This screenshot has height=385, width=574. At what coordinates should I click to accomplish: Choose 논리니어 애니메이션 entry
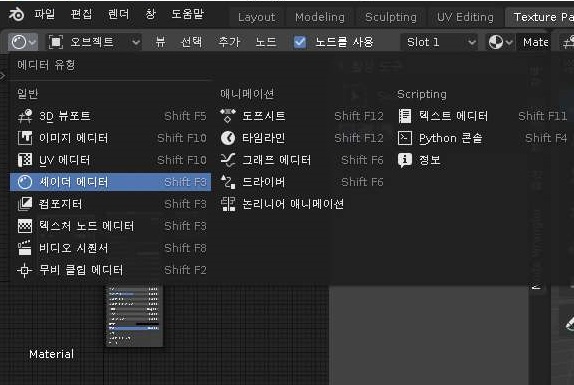click(x=302, y=204)
